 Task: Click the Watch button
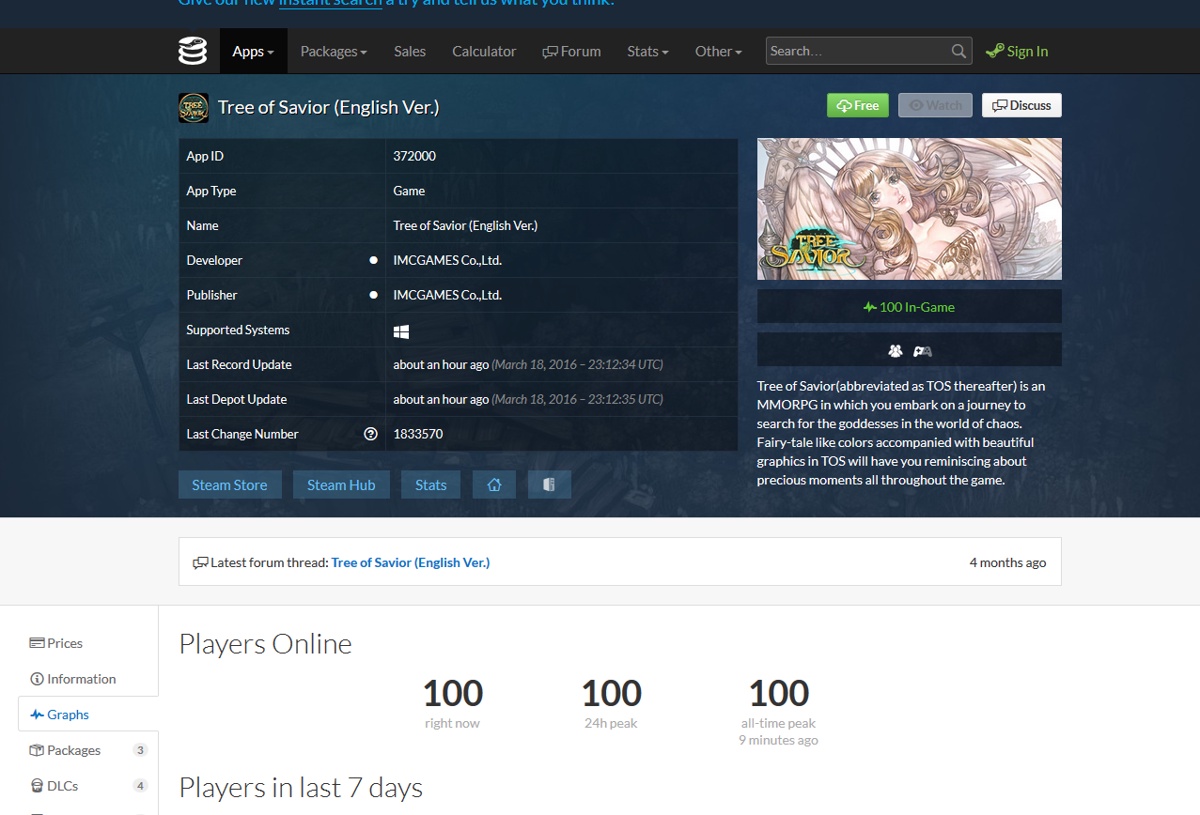(x=935, y=105)
